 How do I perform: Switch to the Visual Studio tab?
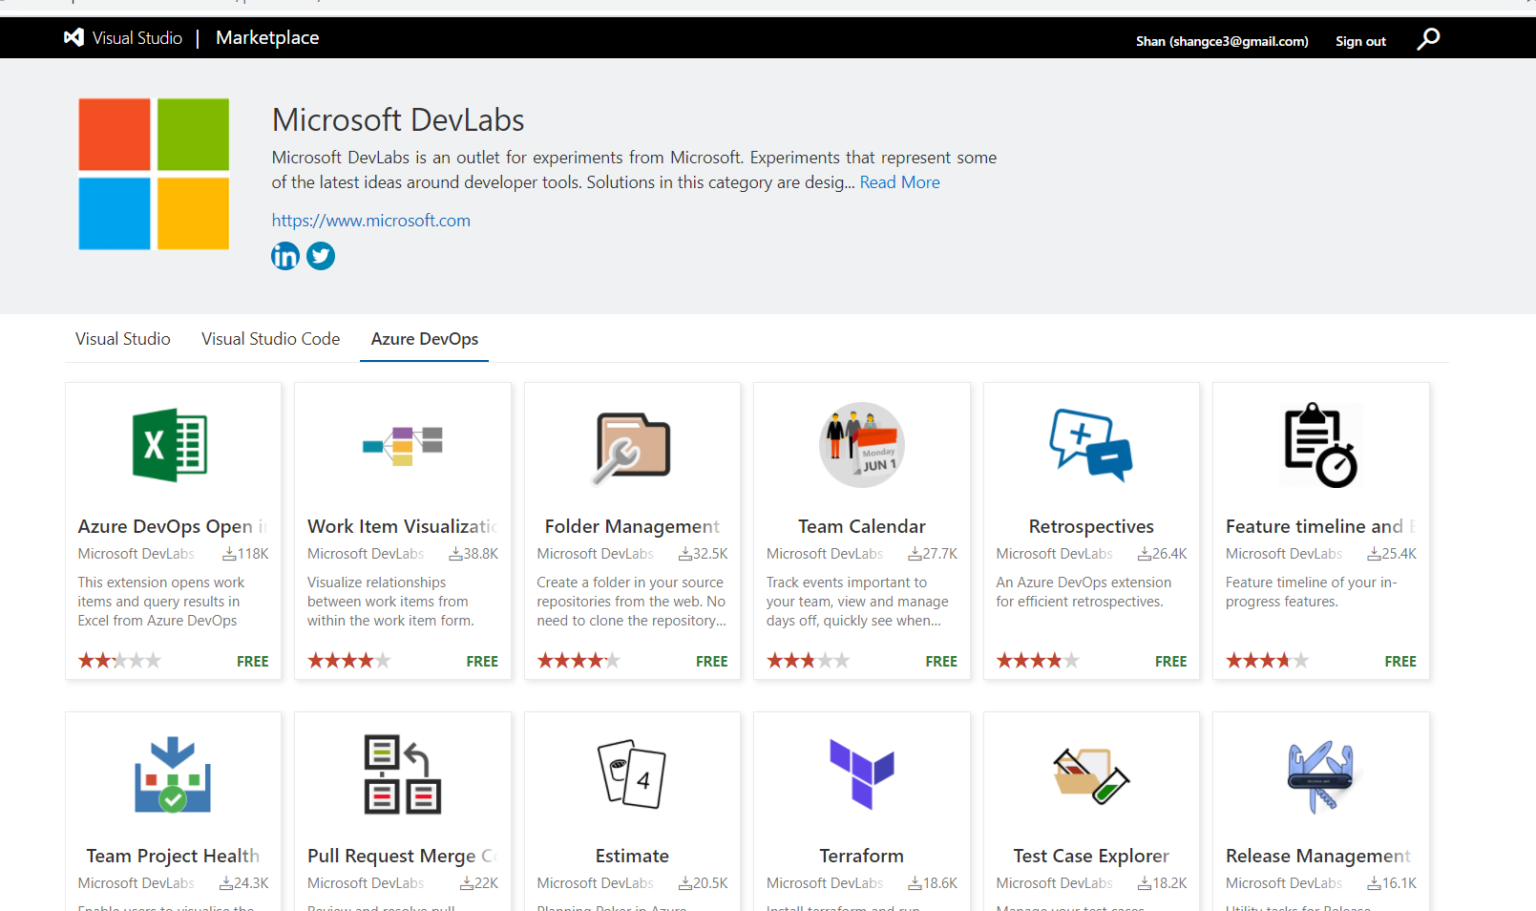pyautogui.click(x=123, y=339)
